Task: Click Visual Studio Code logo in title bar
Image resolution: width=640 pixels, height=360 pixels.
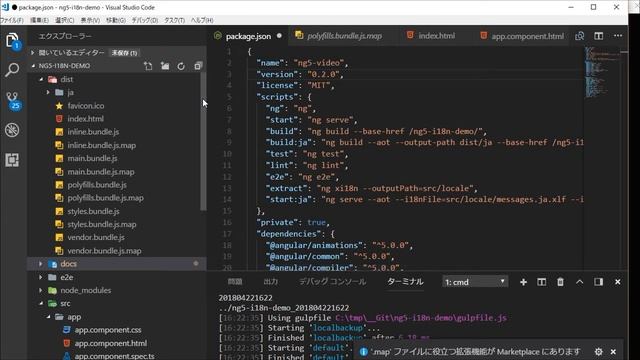Action: [x=5, y=7]
